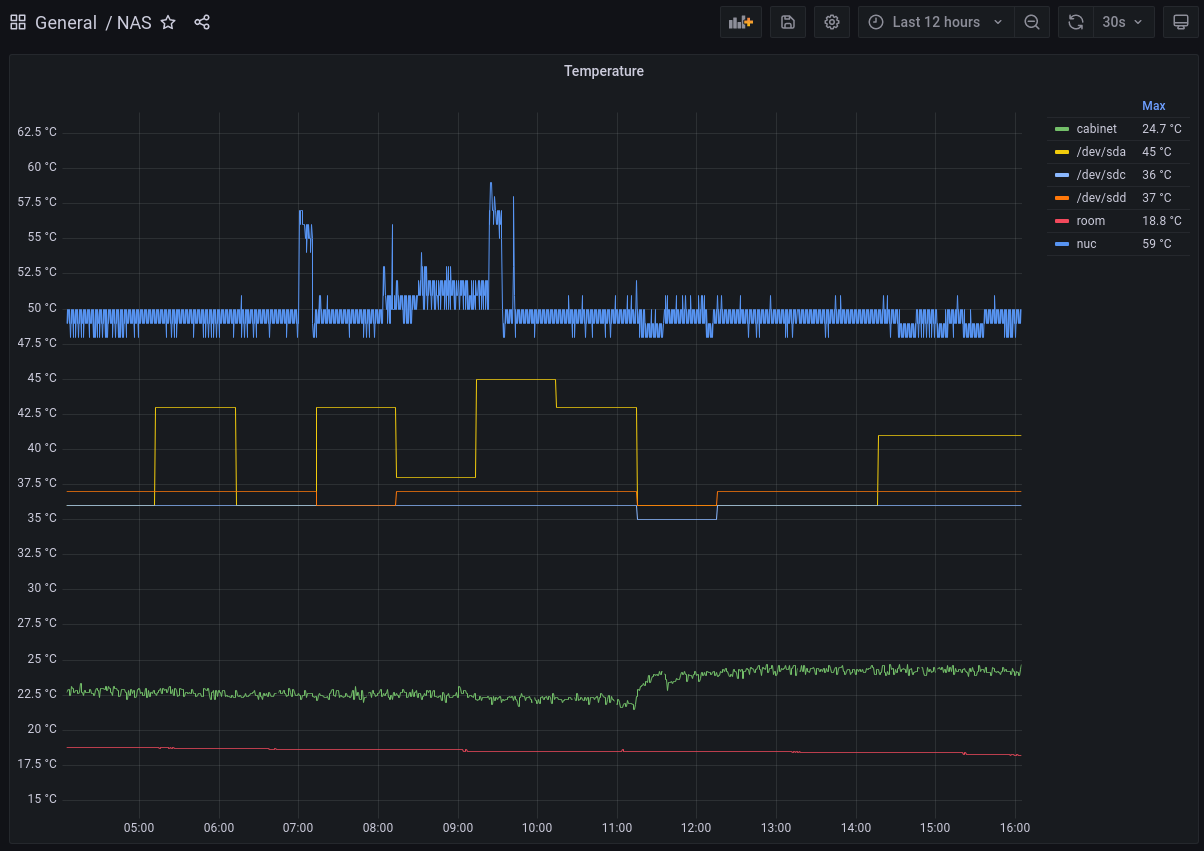The height and width of the screenshot is (851, 1204).
Task: Star the NAS dashboard as favorite
Action: tap(168, 22)
